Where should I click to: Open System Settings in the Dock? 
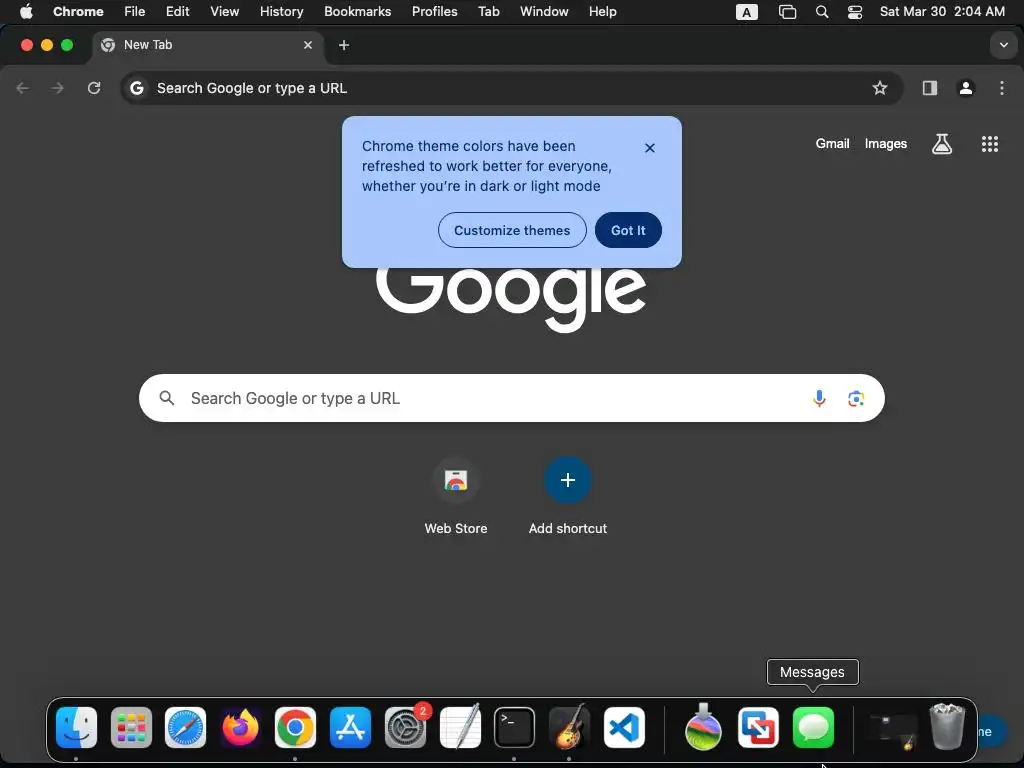[405, 728]
